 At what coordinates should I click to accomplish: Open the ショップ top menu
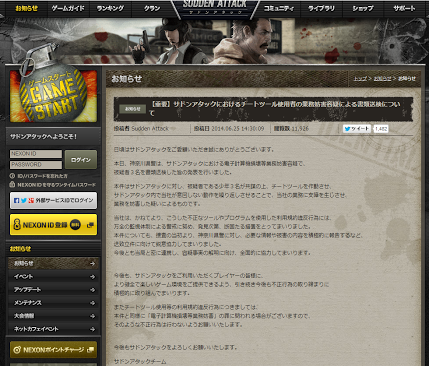363,8
